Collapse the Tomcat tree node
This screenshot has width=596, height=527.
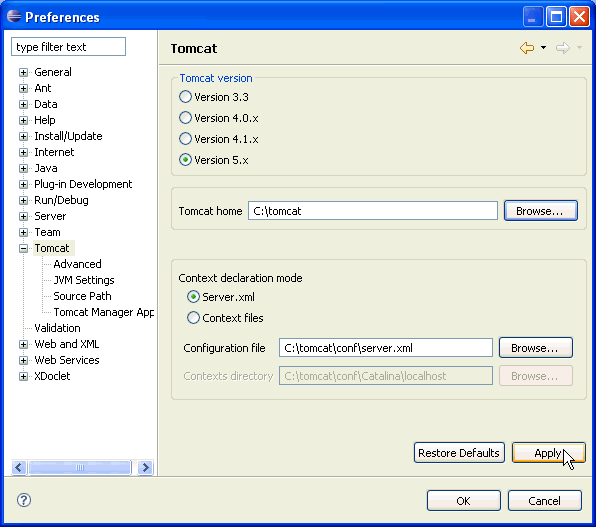[x=24, y=248]
